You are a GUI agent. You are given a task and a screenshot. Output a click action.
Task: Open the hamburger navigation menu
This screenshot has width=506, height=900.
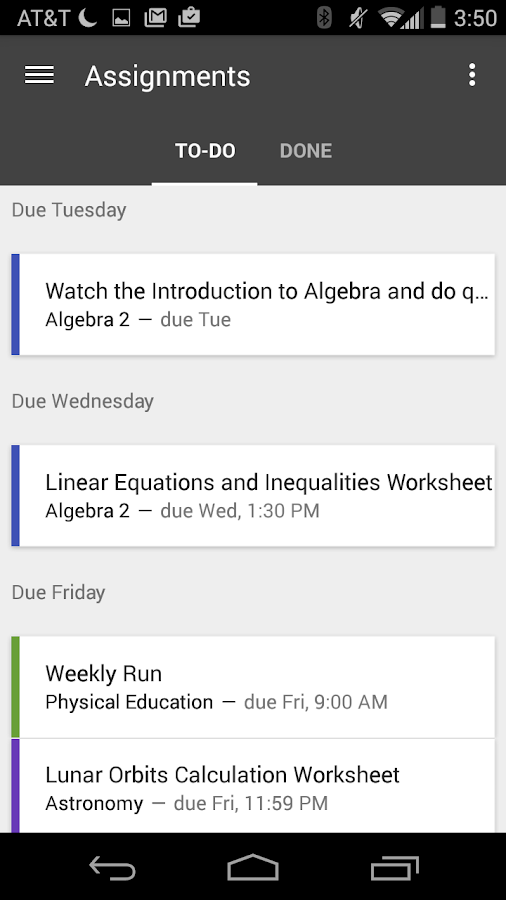(x=39, y=75)
